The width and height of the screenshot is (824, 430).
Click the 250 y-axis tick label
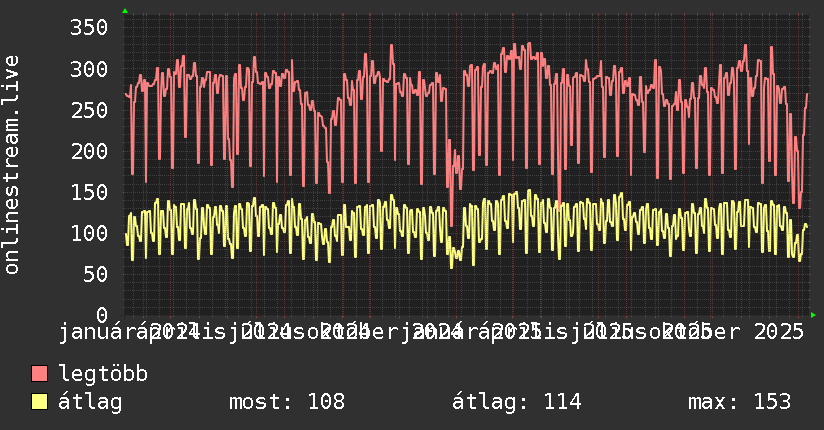coord(89,110)
